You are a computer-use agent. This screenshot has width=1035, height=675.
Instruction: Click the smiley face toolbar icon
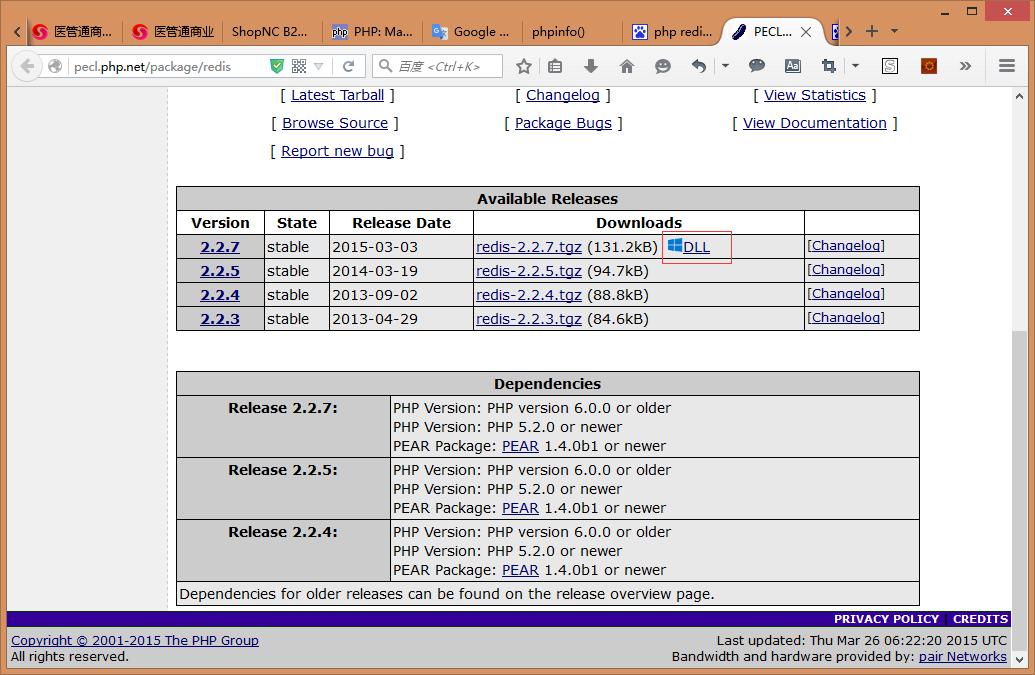pos(663,66)
